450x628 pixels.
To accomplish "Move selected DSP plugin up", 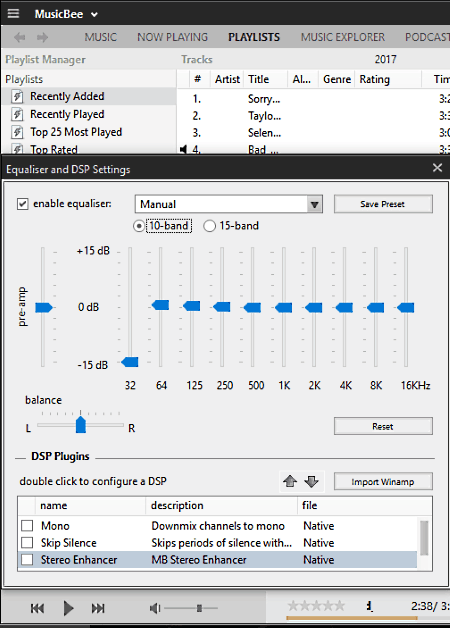I will [x=290, y=481].
